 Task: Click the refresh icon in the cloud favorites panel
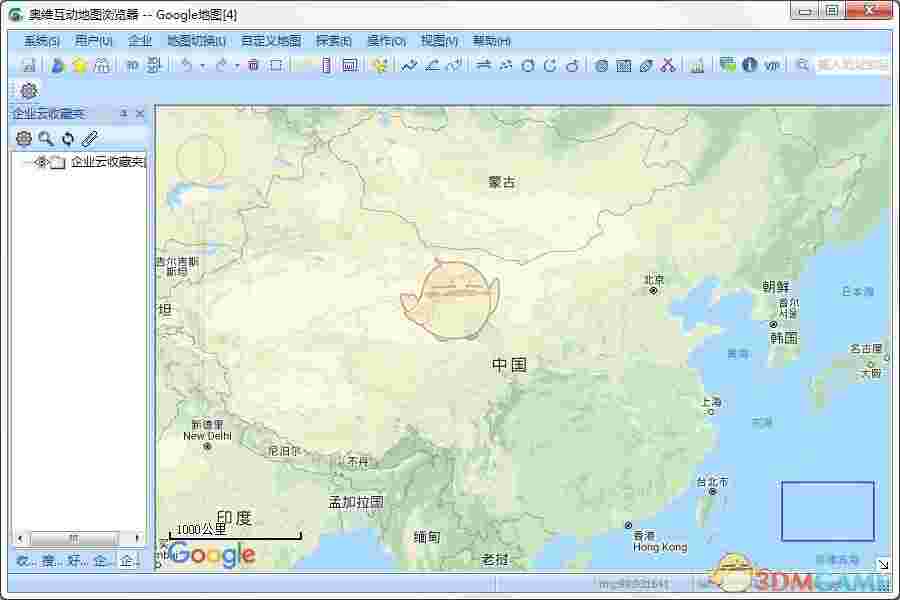pyautogui.click(x=68, y=139)
